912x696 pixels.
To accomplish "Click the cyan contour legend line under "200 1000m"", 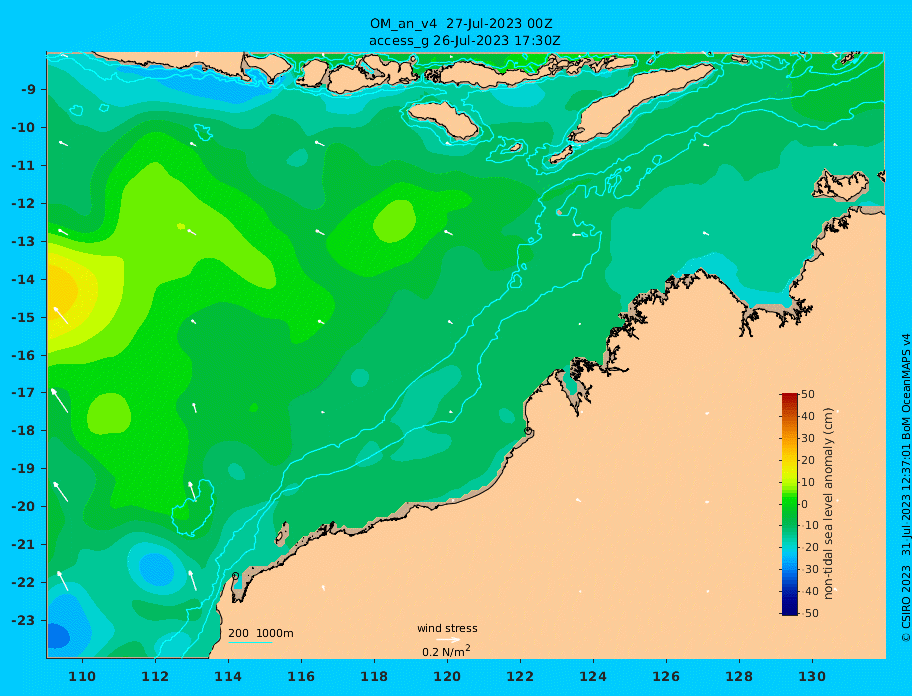I will pyautogui.click(x=250, y=643).
